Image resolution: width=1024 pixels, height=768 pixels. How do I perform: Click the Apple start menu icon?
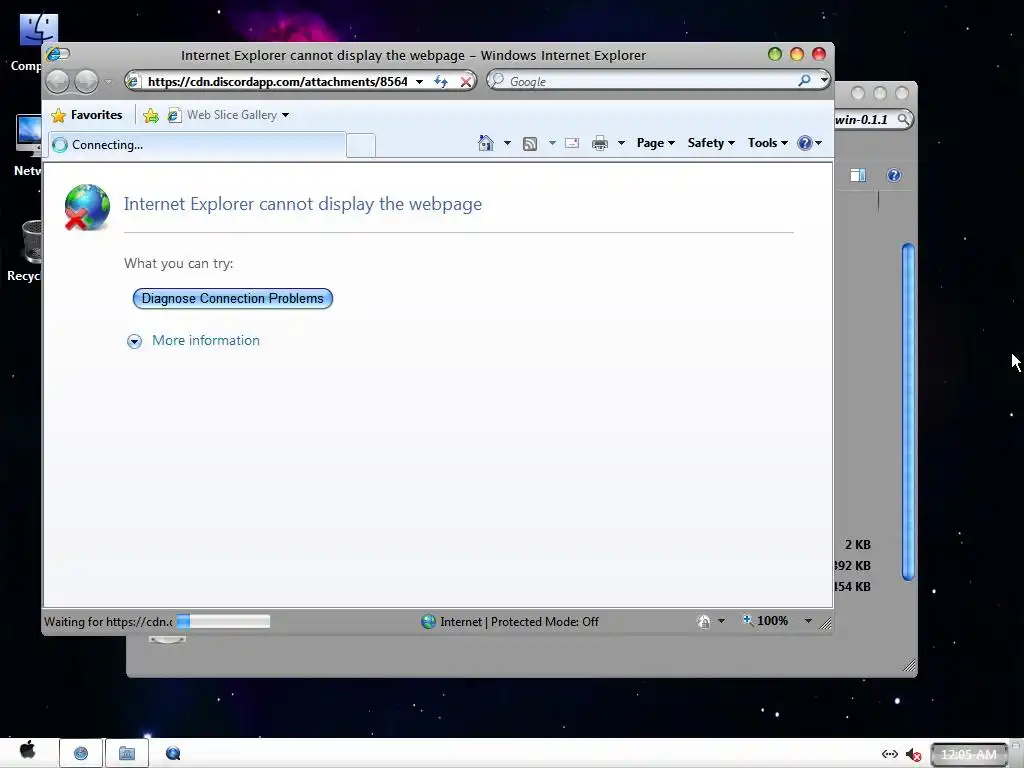pyautogui.click(x=27, y=751)
